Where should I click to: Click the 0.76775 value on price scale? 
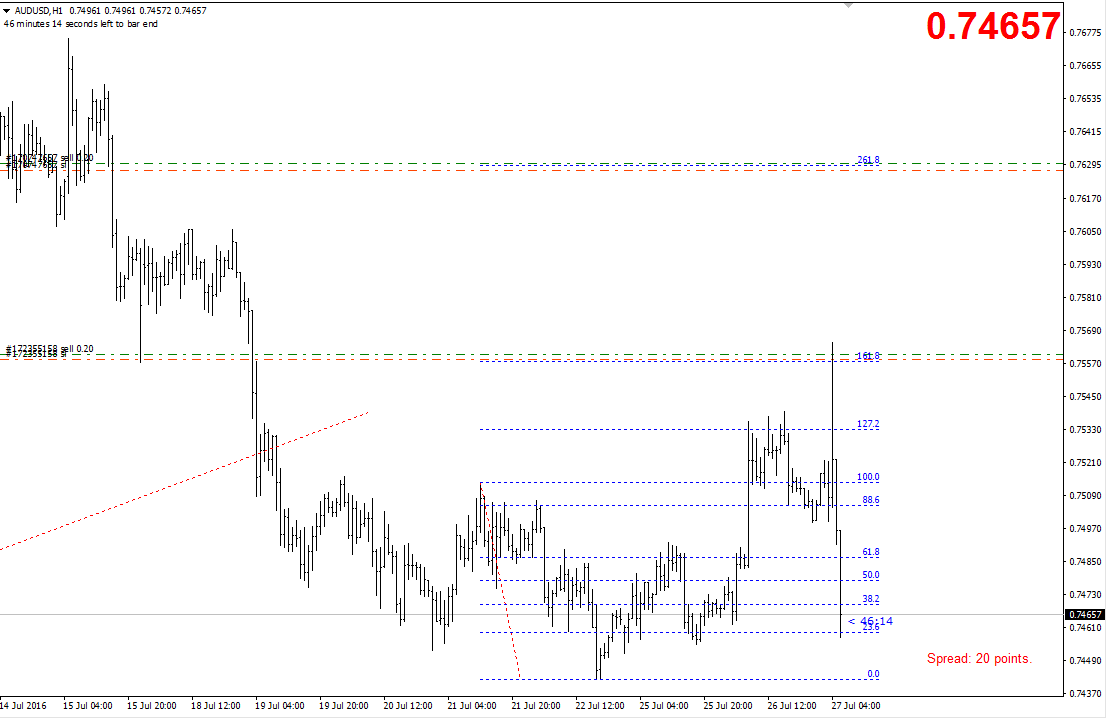pyautogui.click(x=1085, y=33)
